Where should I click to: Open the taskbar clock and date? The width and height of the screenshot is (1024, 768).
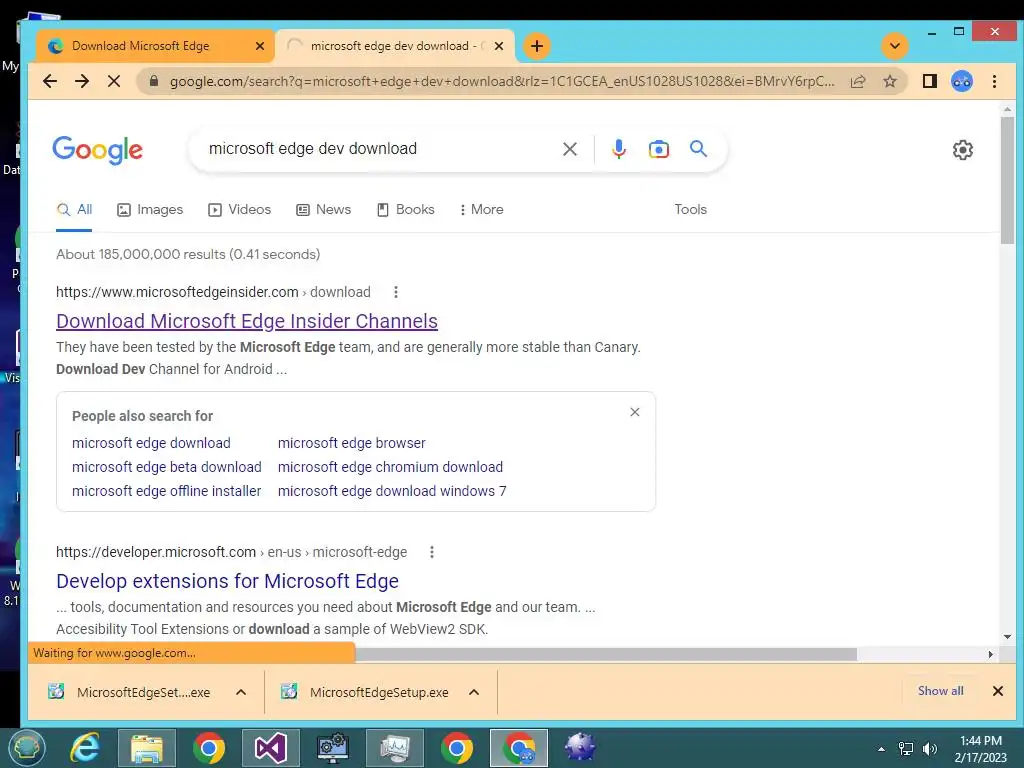[980, 749]
